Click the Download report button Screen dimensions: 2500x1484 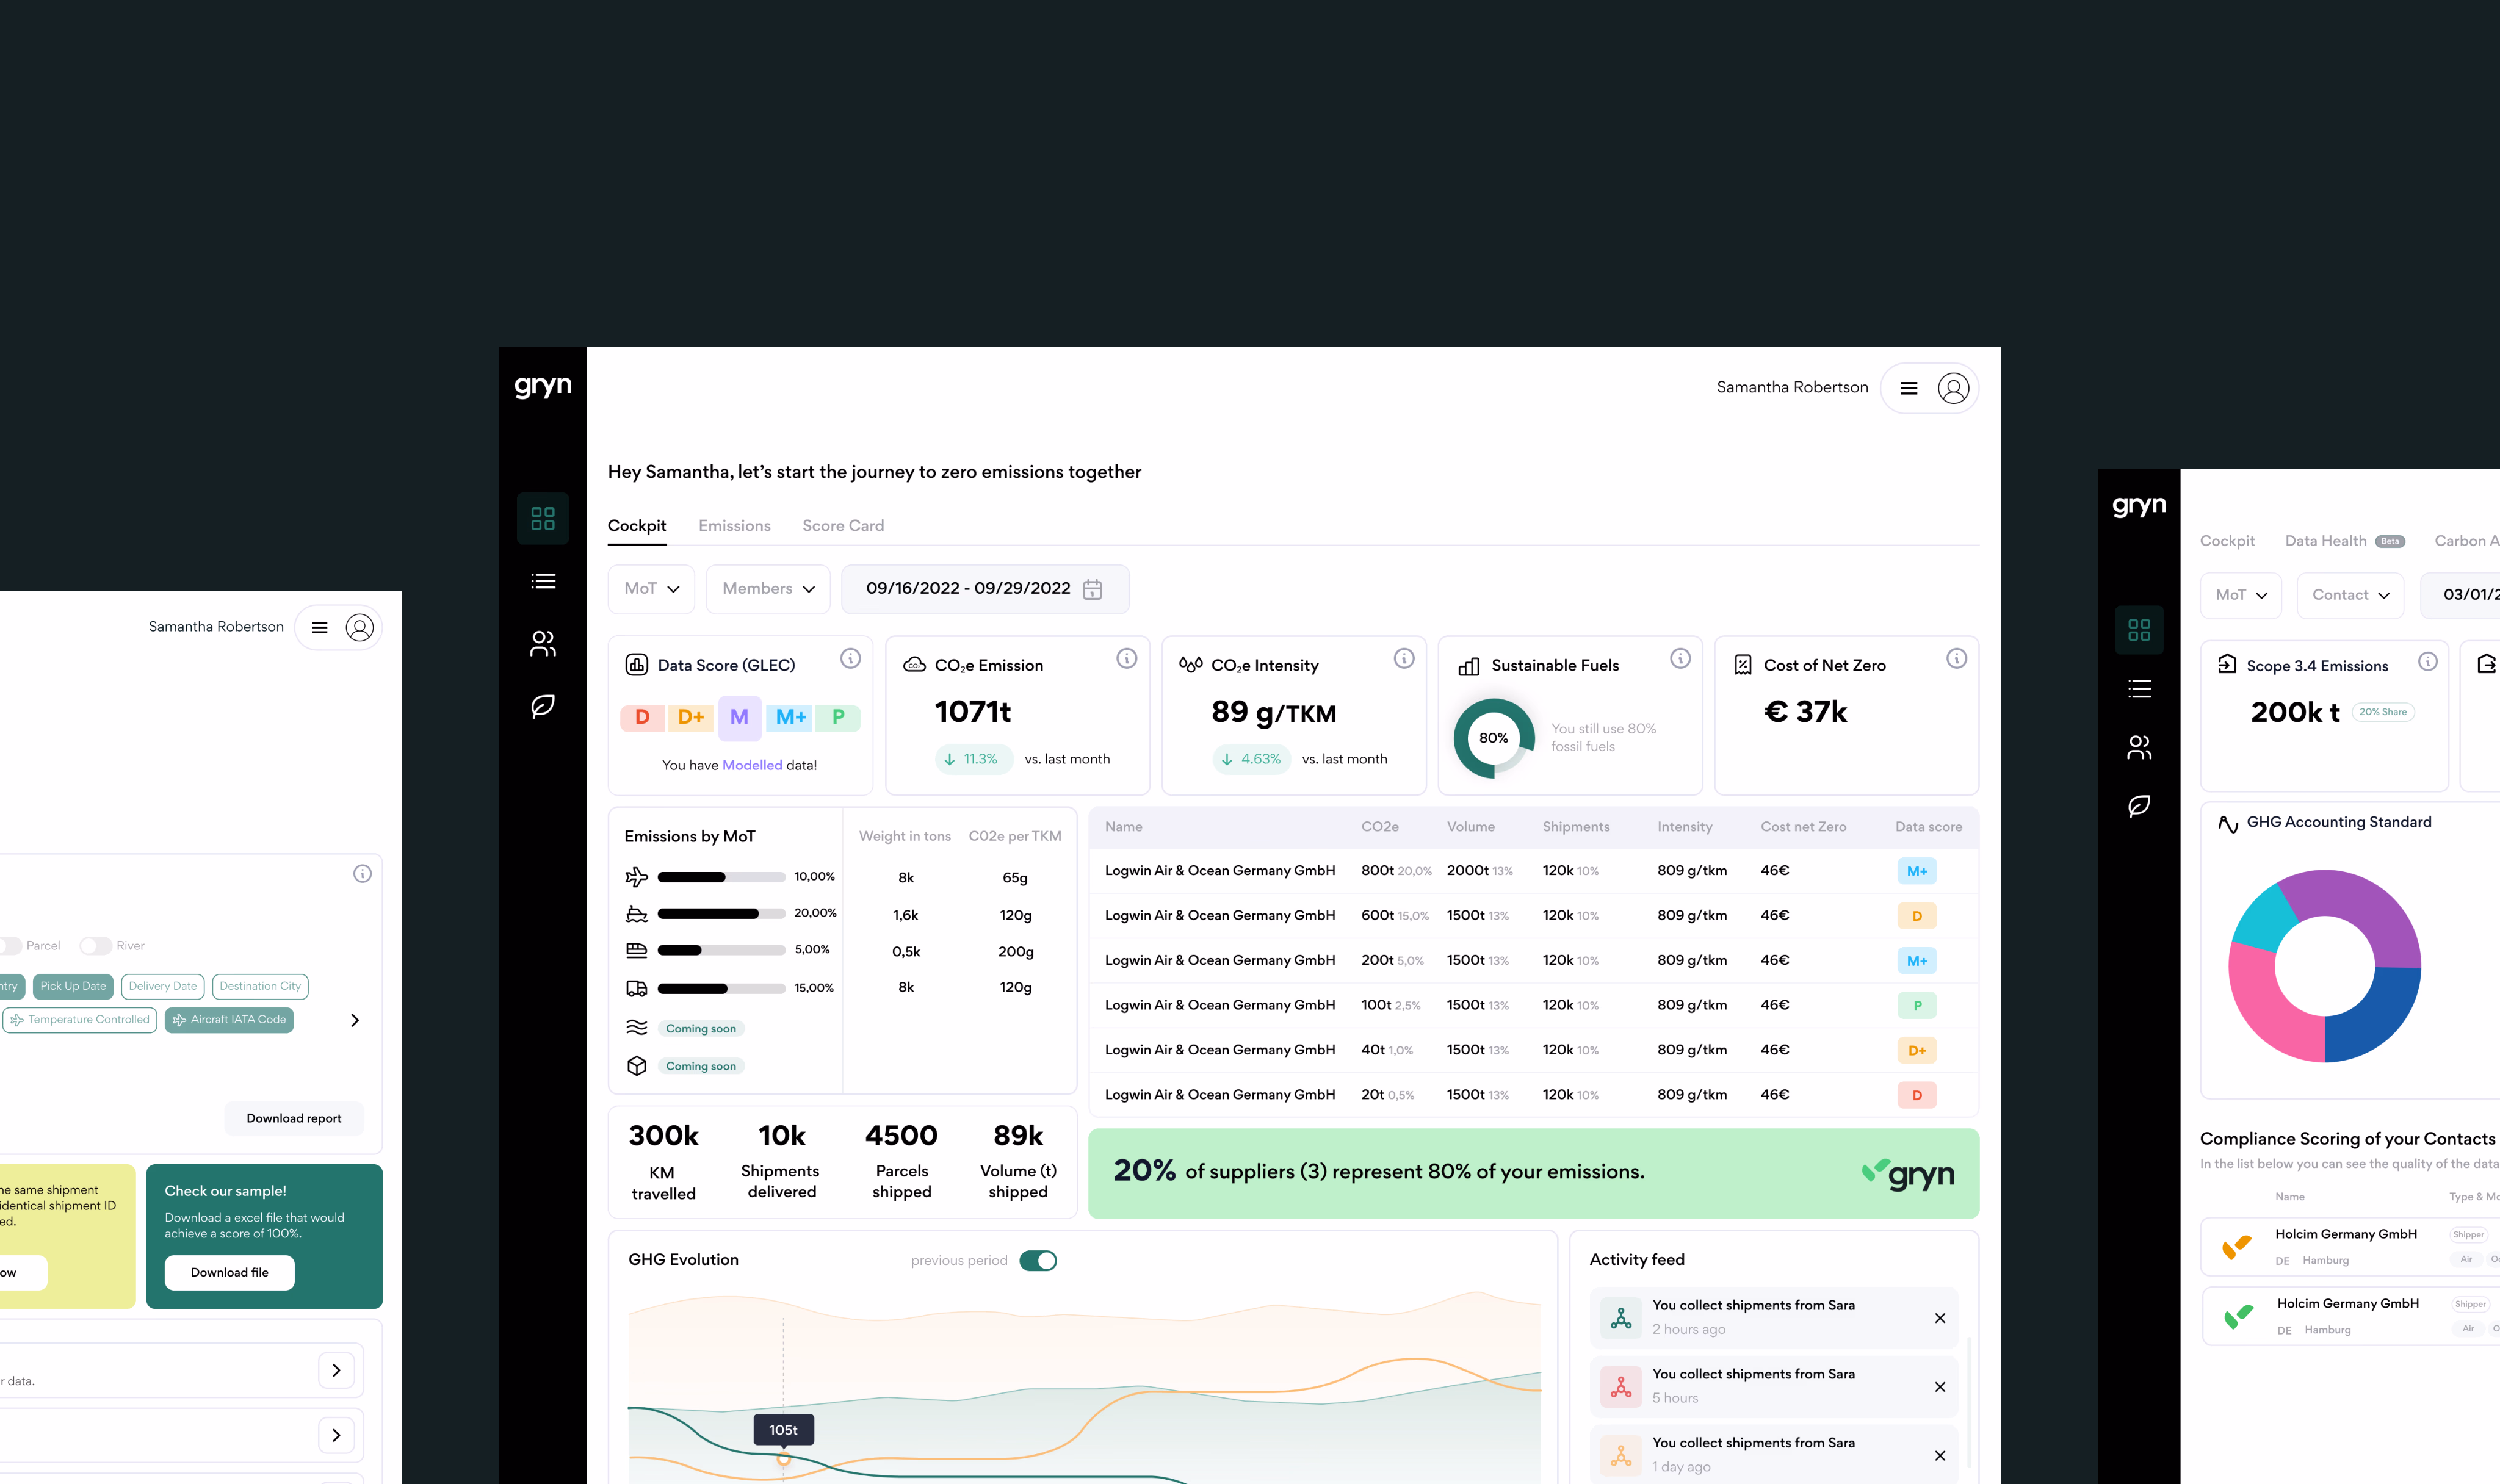[294, 1118]
